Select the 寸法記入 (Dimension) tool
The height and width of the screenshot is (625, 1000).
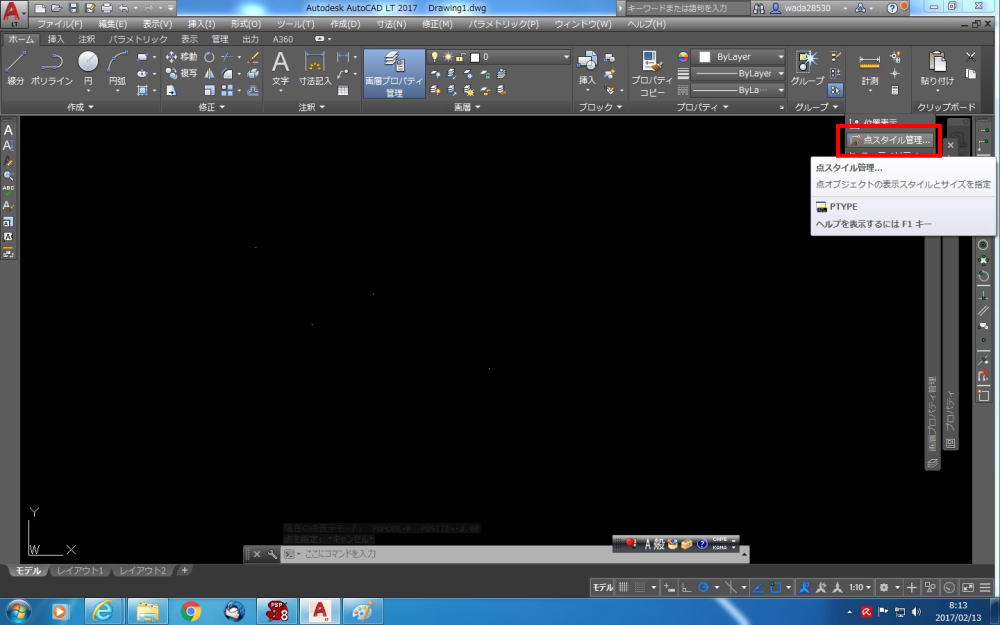(315, 68)
